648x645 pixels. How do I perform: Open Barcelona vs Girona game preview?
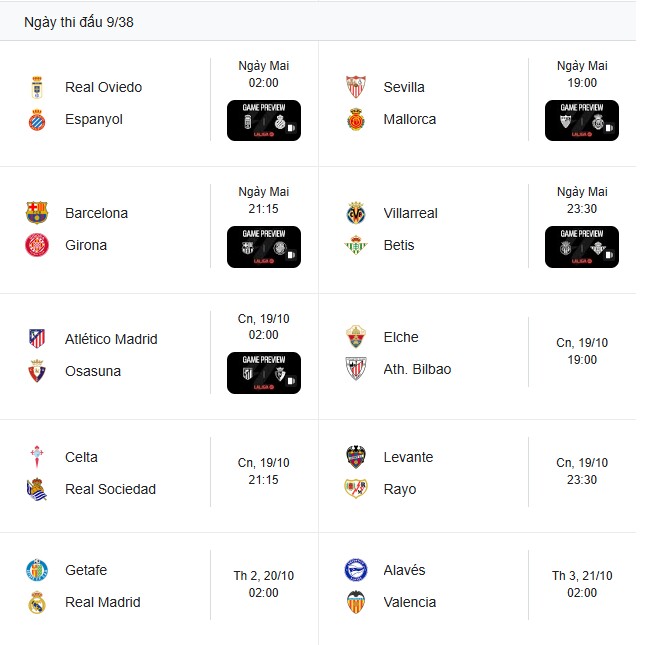point(264,246)
